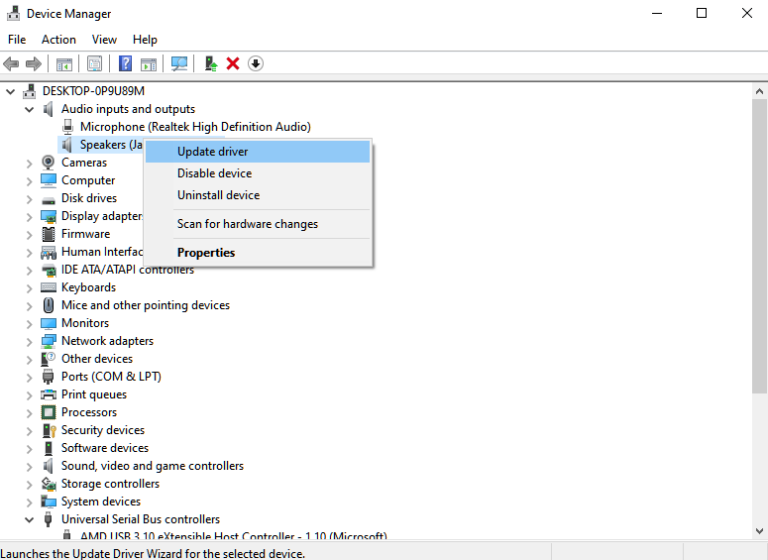Collapse the Universal Serial Bus controllers node

point(29,519)
